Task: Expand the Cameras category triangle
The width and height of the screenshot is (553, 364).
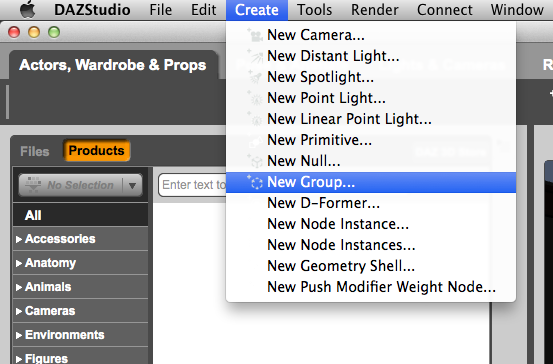Action: click(x=19, y=311)
